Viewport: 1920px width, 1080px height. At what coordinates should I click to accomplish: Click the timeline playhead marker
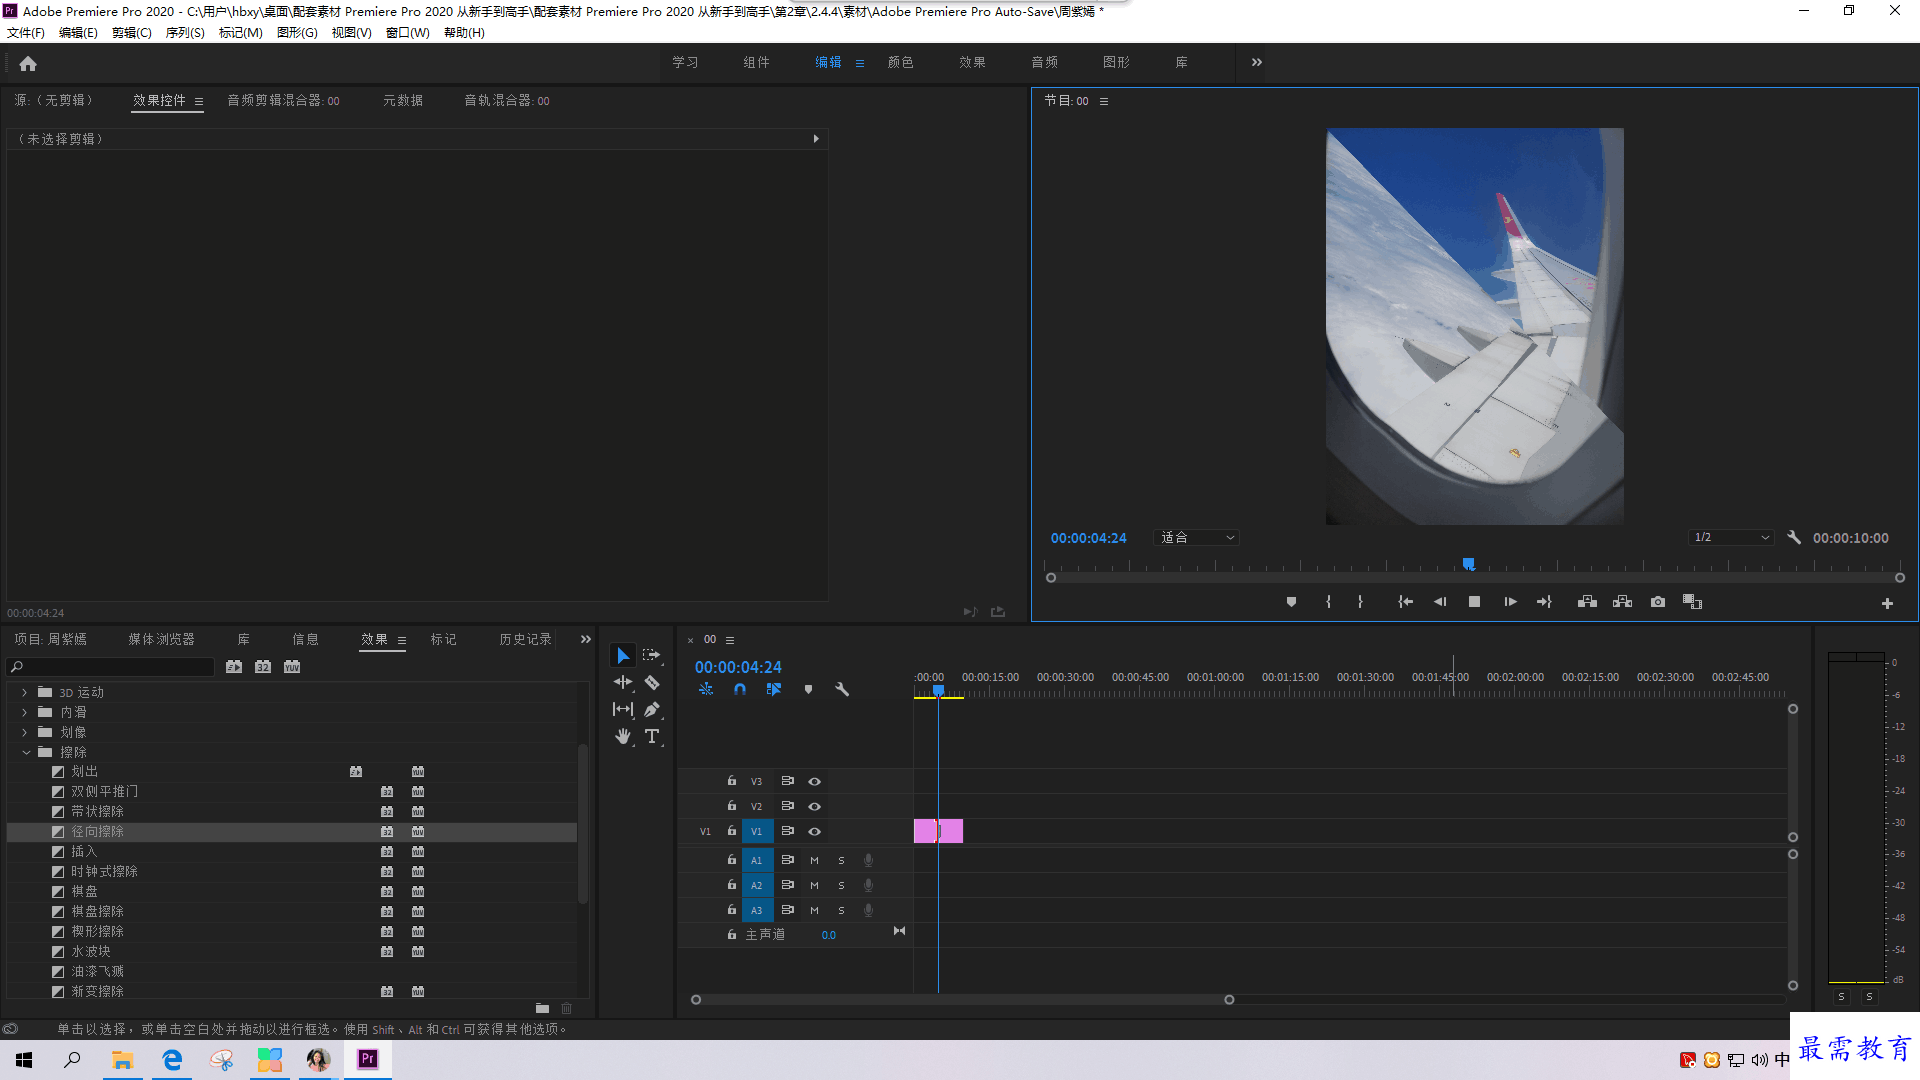tap(938, 690)
